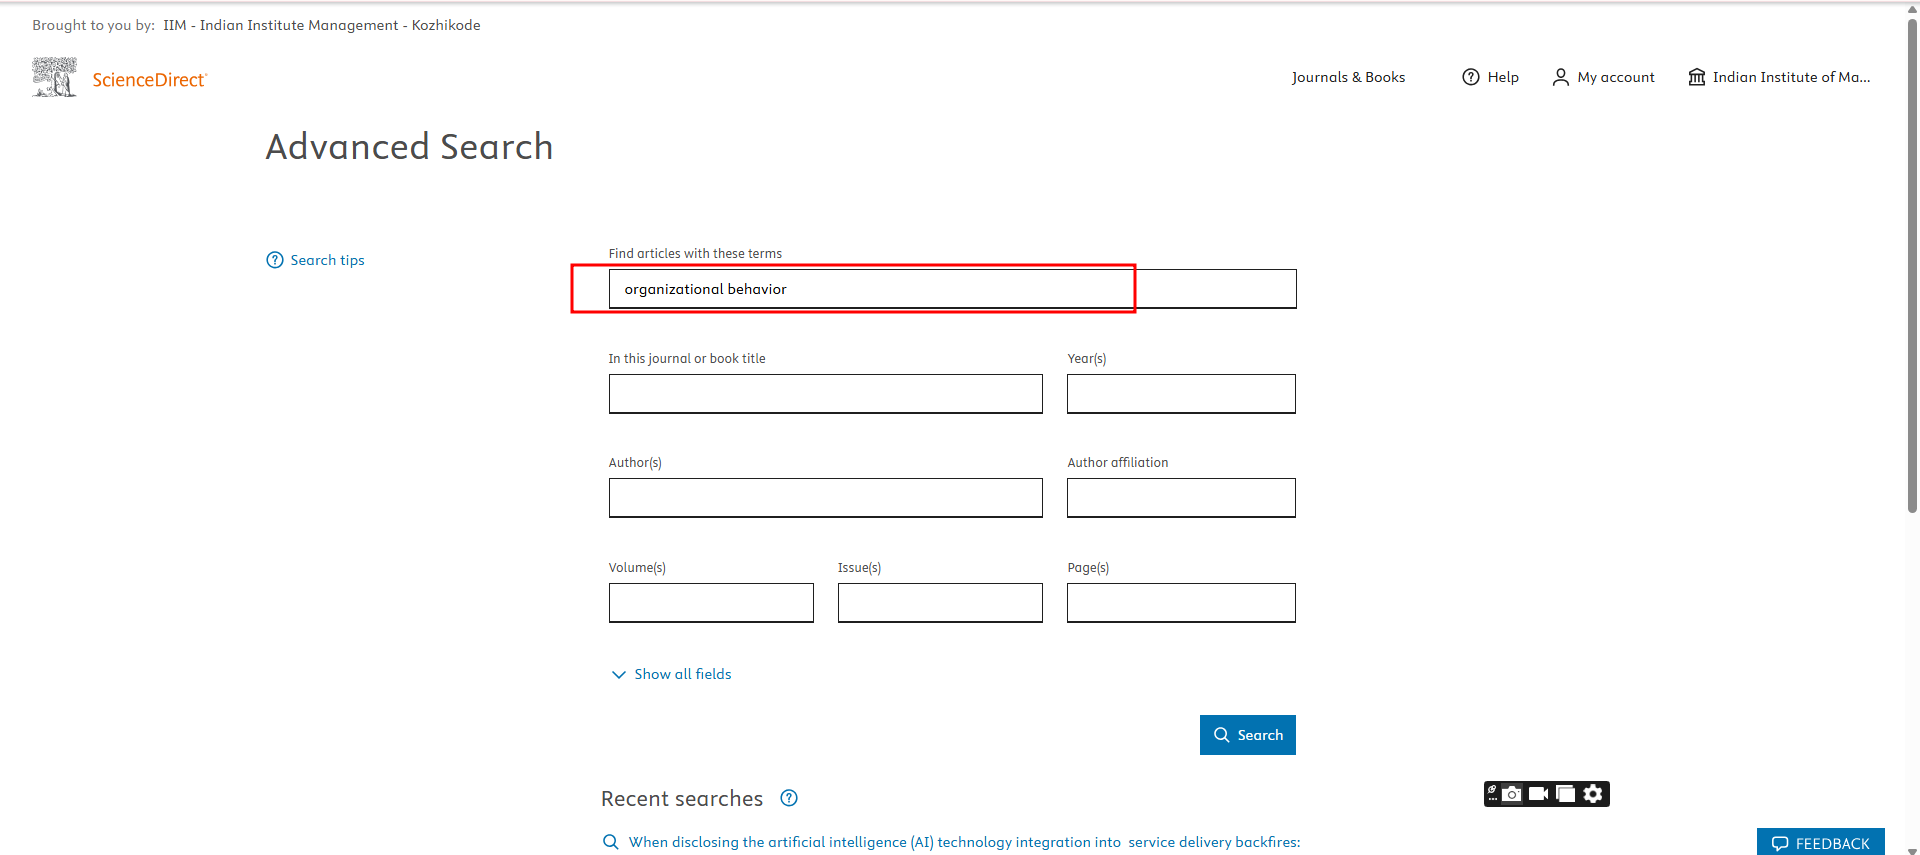This screenshot has height=855, width=1920.
Task: Click the overlapping windows gallery icon
Action: pos(1566,794)
